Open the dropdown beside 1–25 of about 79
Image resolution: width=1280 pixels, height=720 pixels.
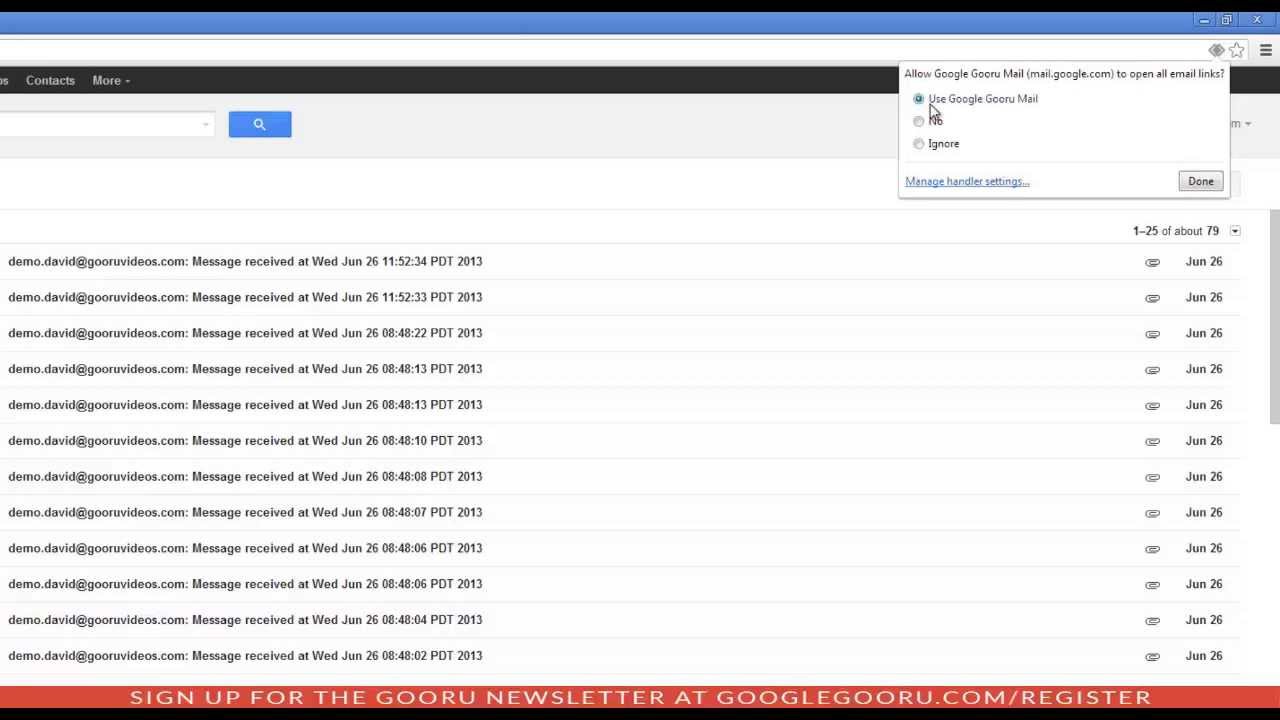tap(1235, 231)
